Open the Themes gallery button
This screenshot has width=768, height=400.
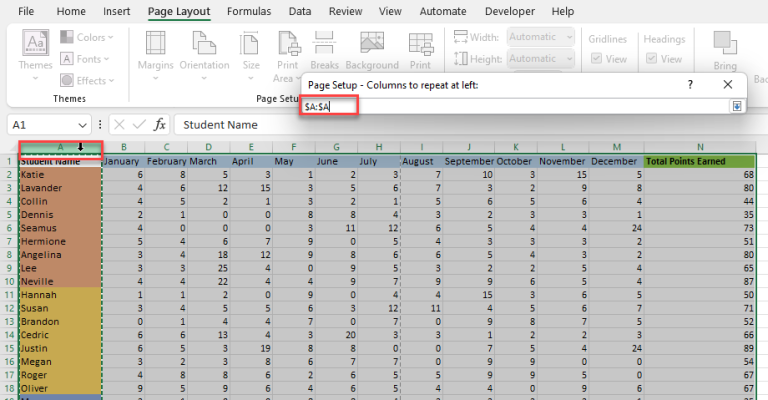[x=37, y=51]
